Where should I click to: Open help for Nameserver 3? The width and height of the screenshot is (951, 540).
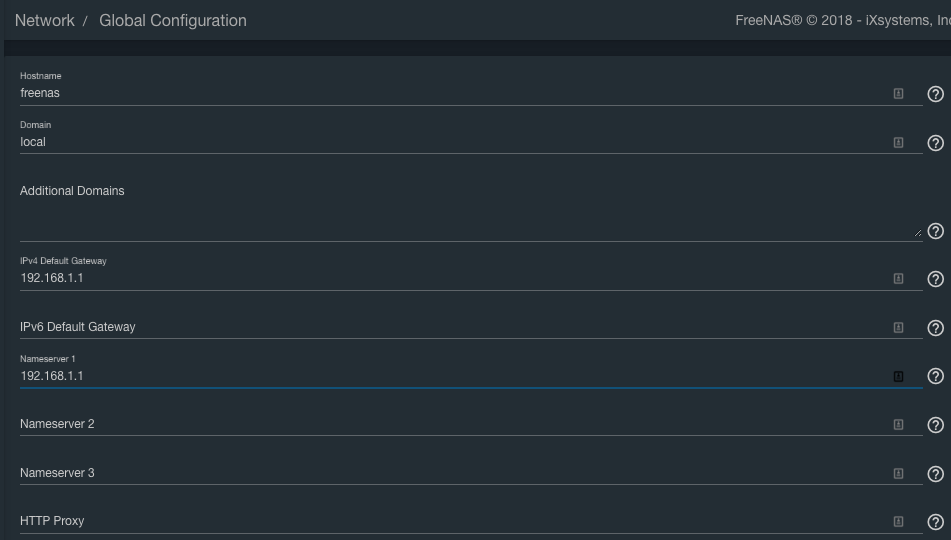click(x=936, y=473)
